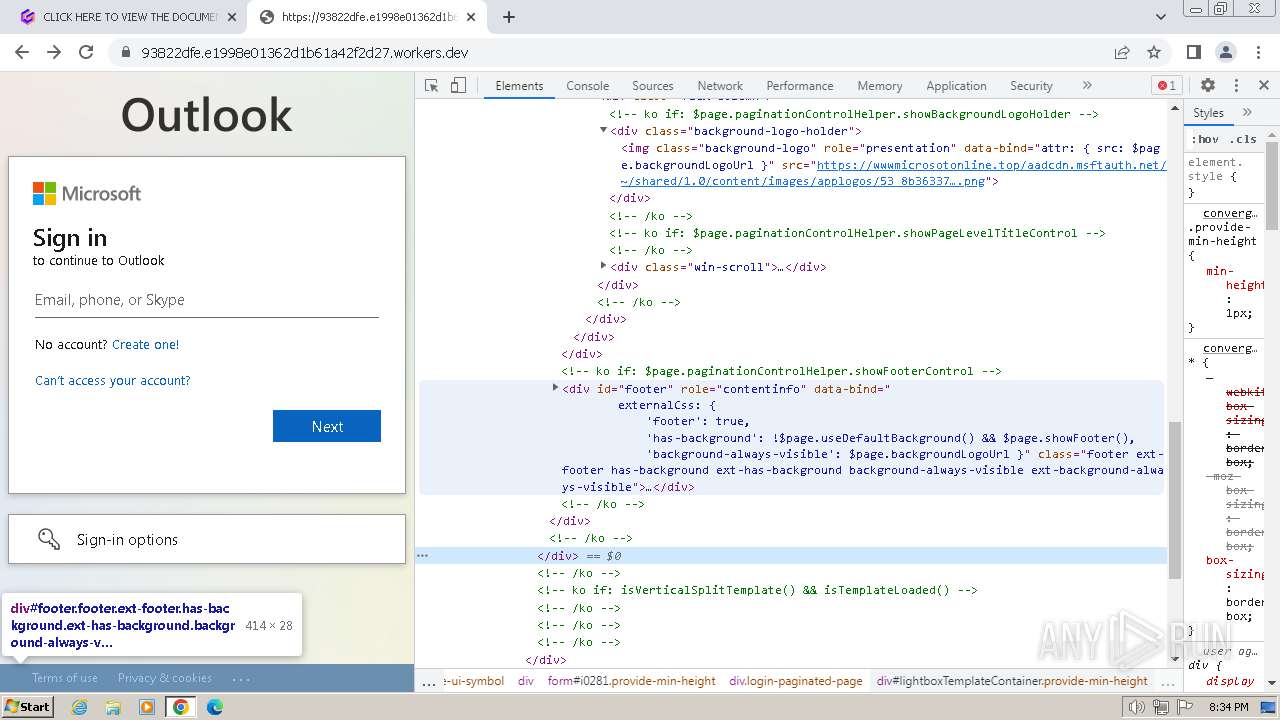Image resolution: width=1280 pixels, height=720 pixels.
Task: Collapse the background-logo-holder div node
Action: (x=603, y=130)
